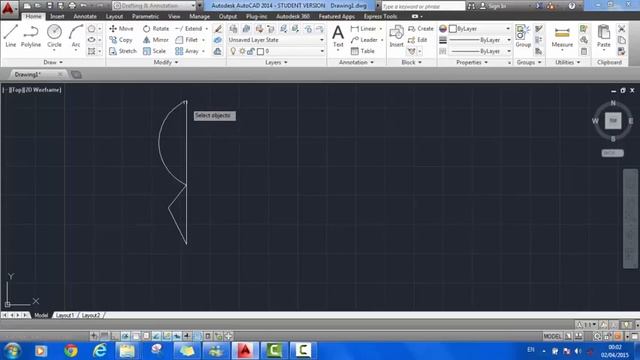Choose the Circle tool in Draw panel
This screenshot has height=360, width=640.
54,36
